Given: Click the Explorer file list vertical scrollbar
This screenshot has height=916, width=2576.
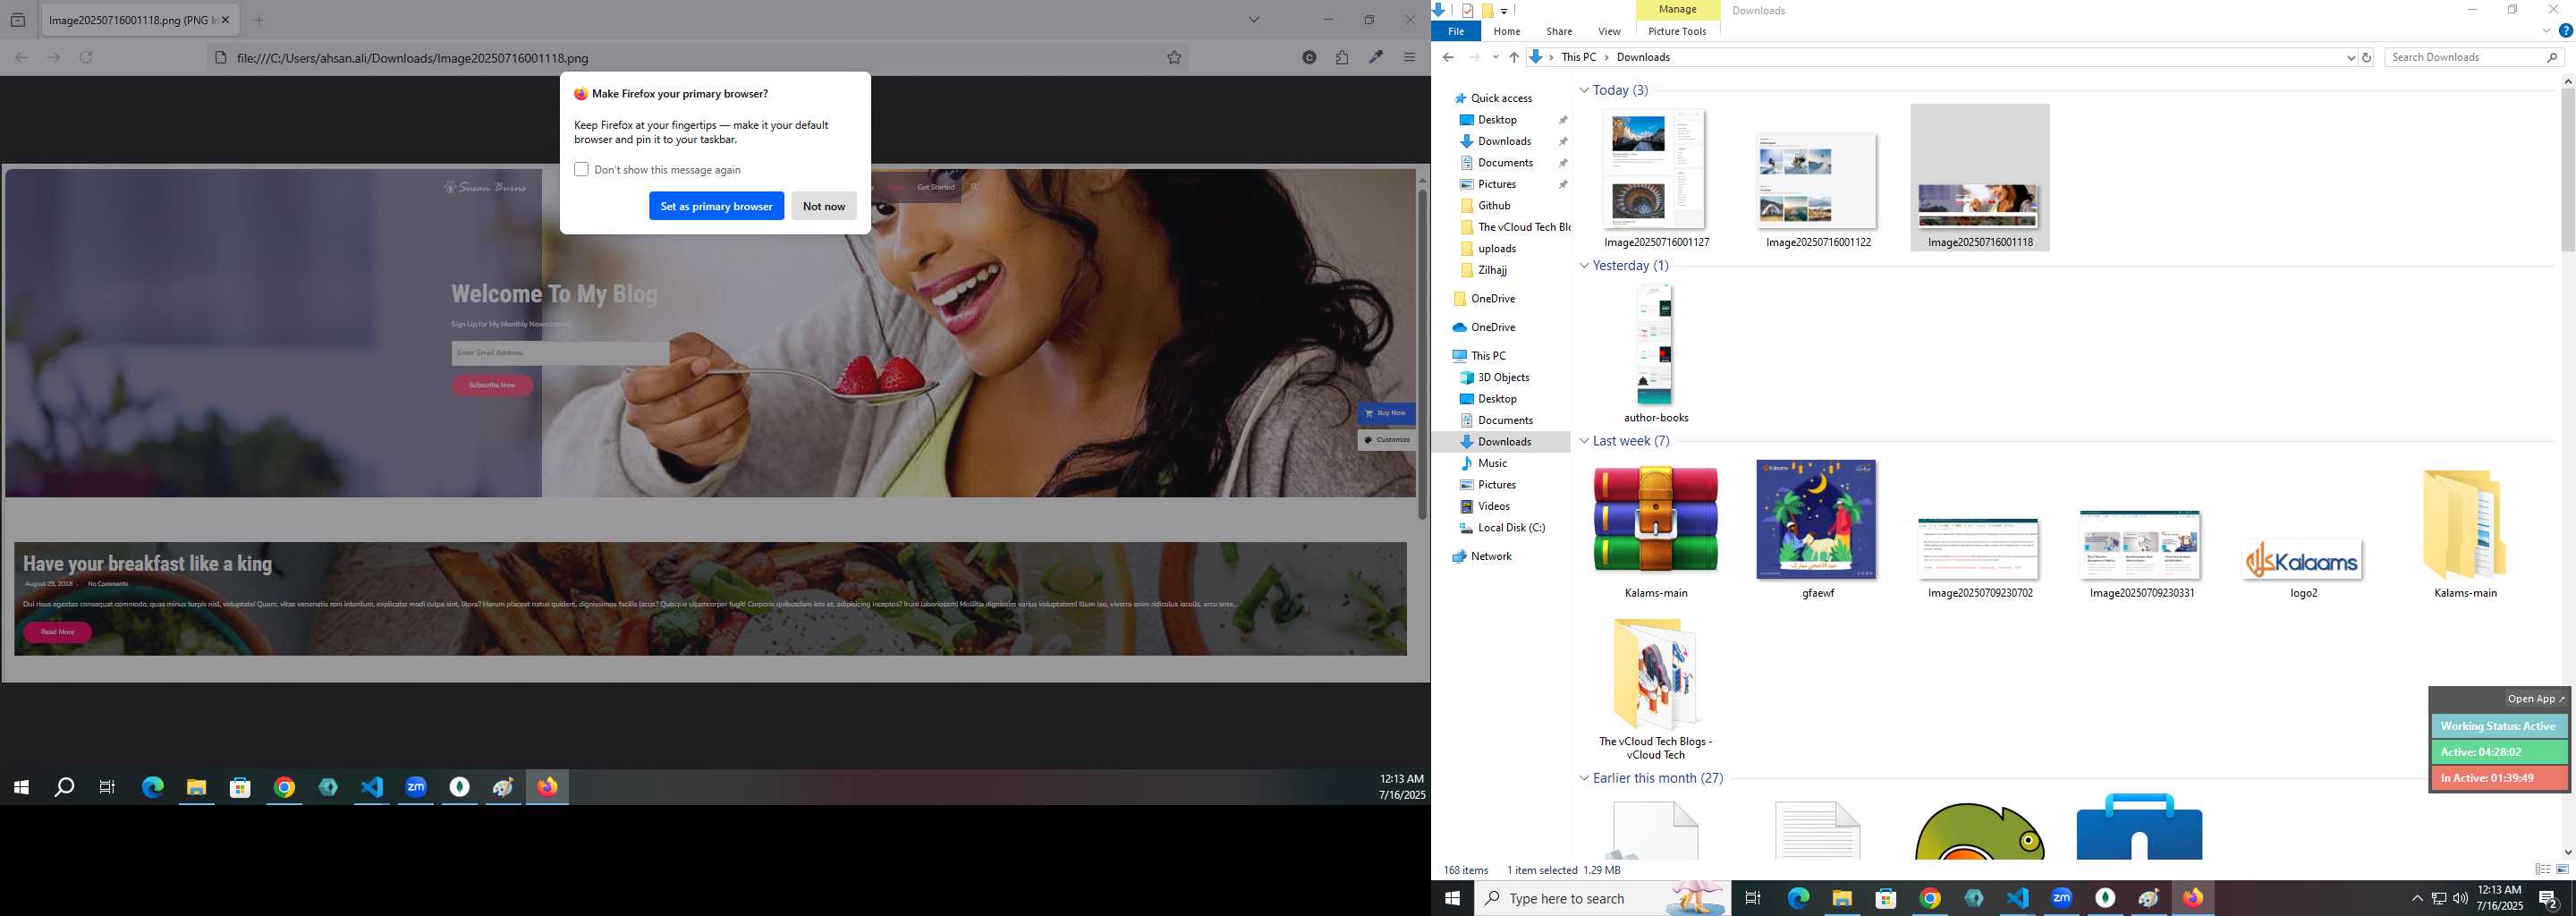Looking at the screenshot, I should pos(2568,170).
